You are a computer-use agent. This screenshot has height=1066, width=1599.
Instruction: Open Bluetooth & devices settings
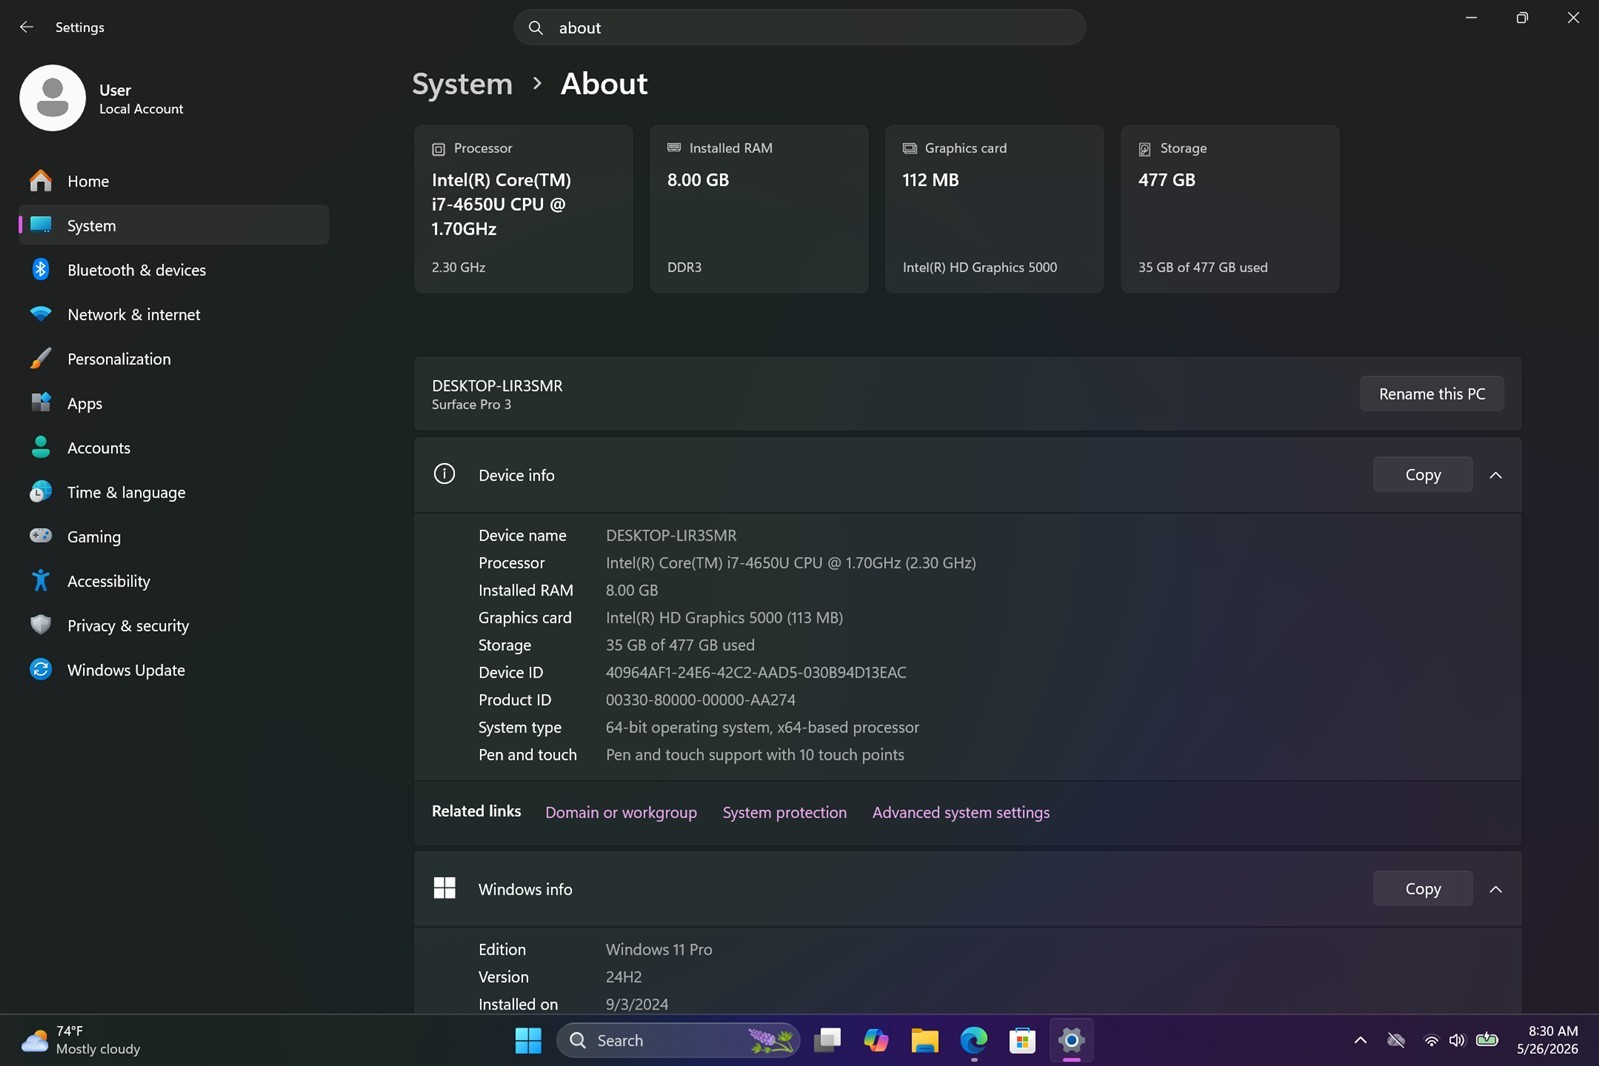click(174, 270)
